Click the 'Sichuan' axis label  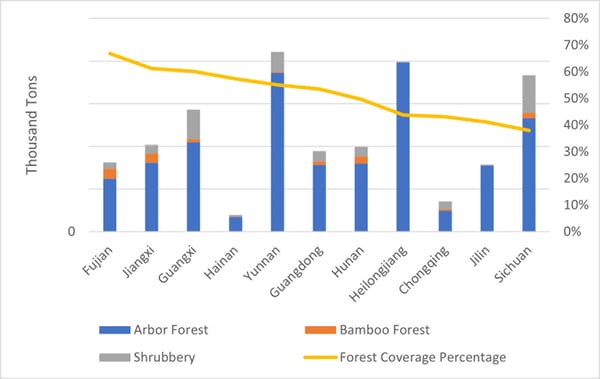514,264
